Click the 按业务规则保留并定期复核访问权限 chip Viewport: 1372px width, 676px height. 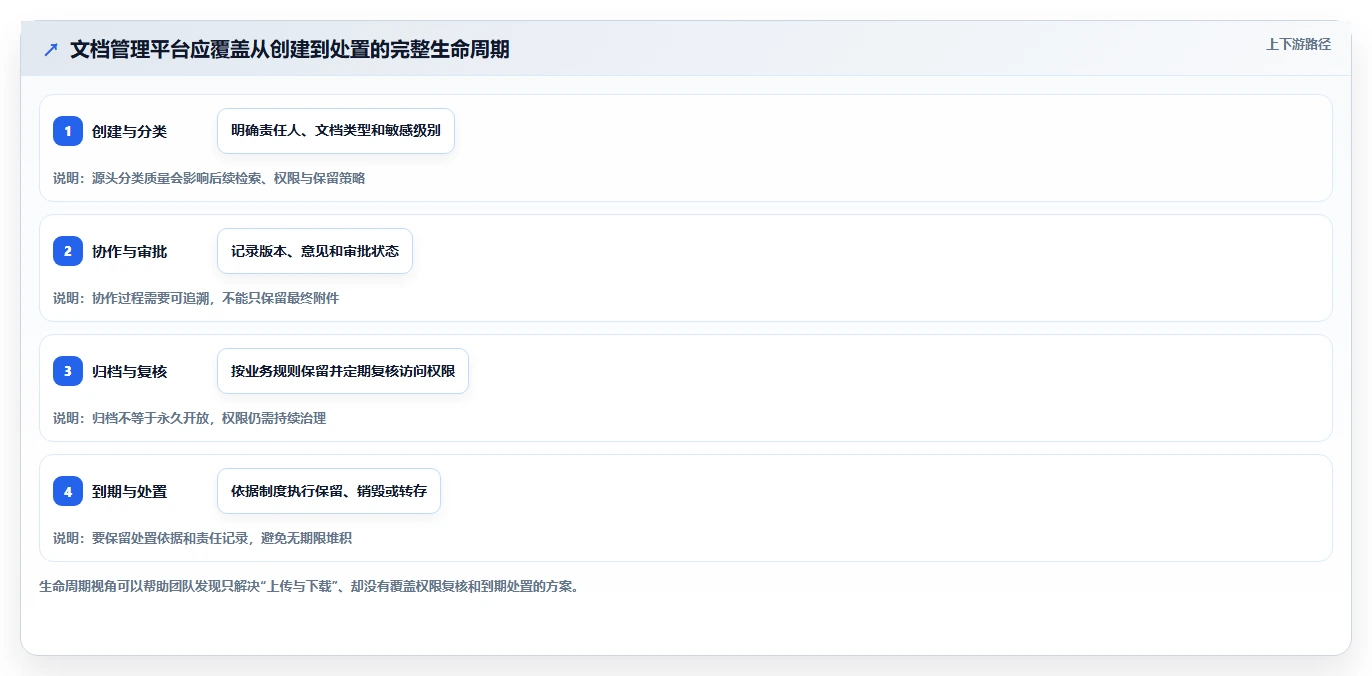[x=343, y=371]
